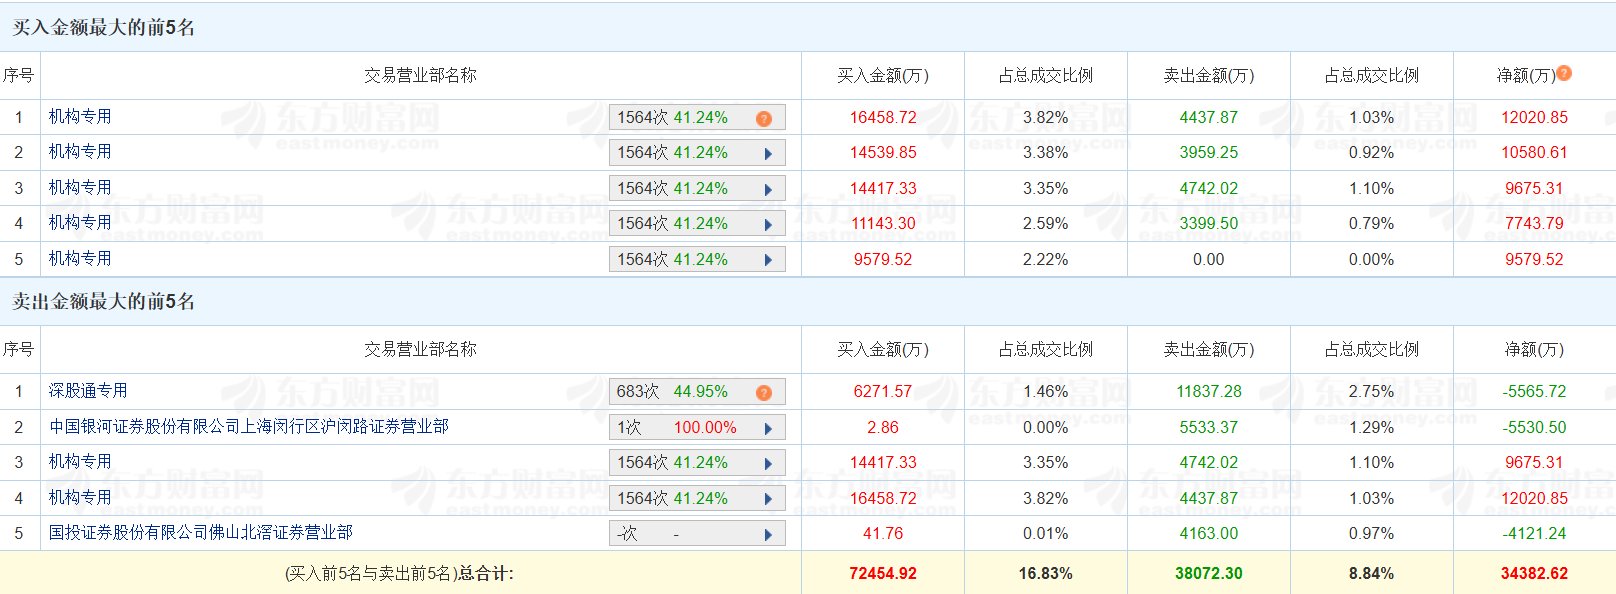Image resolution: width=1616 pixels, height=594 pixels.
Task: Open 机构专用 link in sell-table row 4
Action: click(x=80, y=498)
